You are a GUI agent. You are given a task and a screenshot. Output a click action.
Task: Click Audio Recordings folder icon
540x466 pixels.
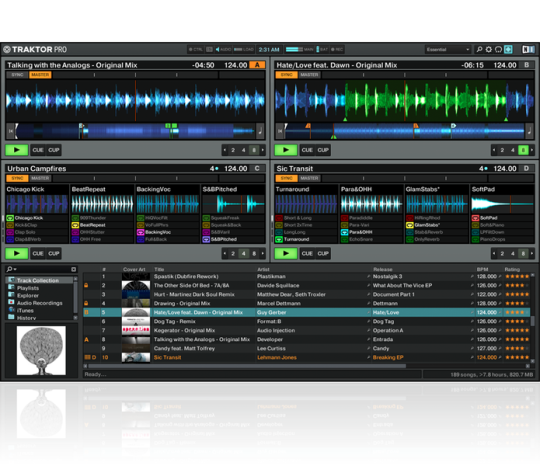(x=11, y=302)
